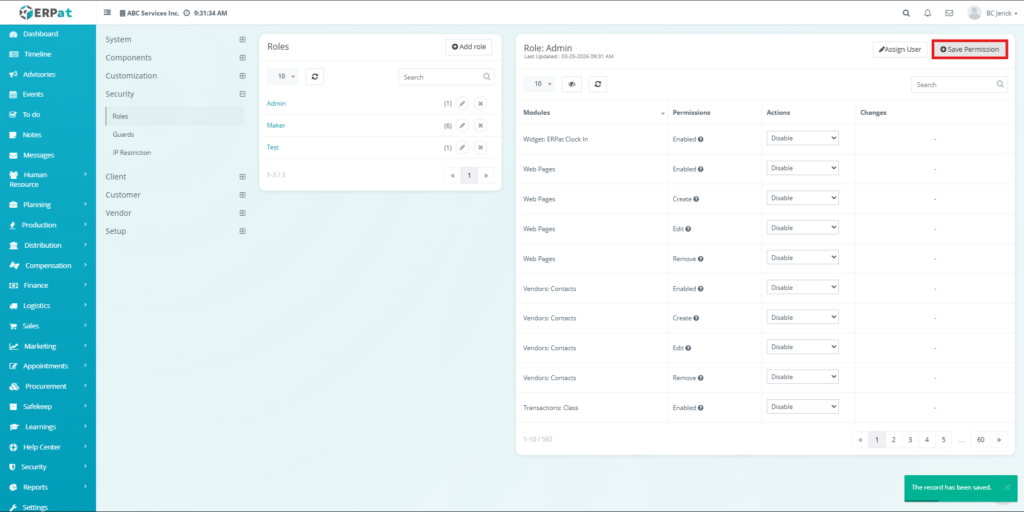The image size is (1024, 512).
Task: Refresh the Roles list
Action: point(314,76)
